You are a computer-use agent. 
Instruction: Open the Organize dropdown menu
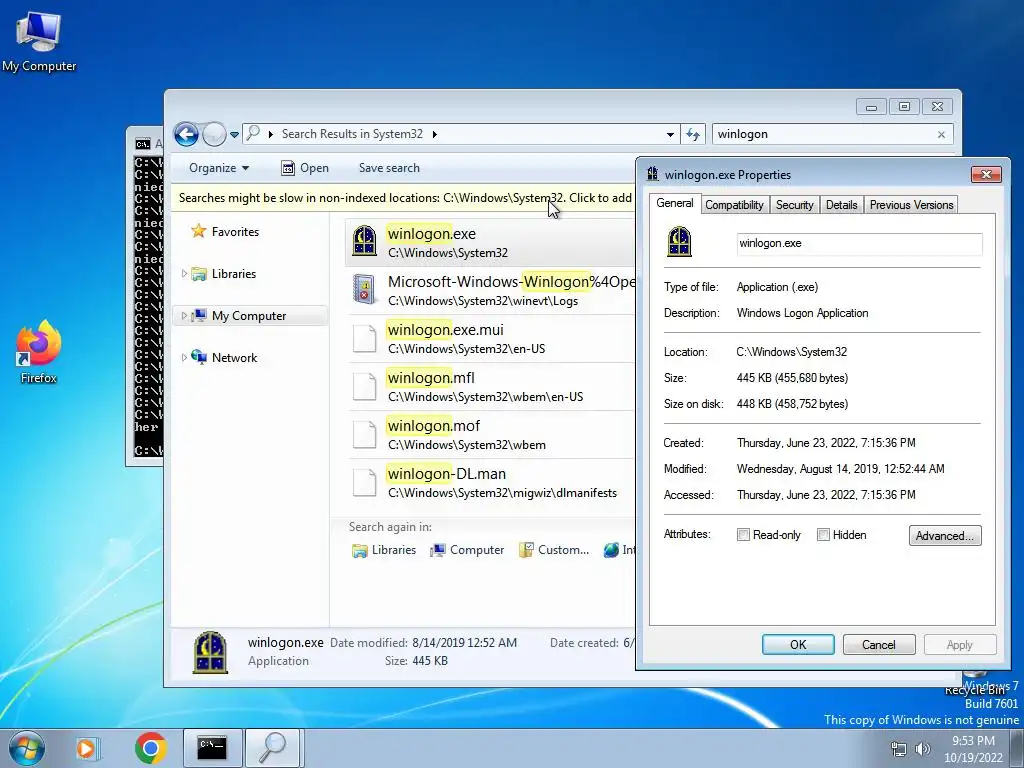pos(219,168)
